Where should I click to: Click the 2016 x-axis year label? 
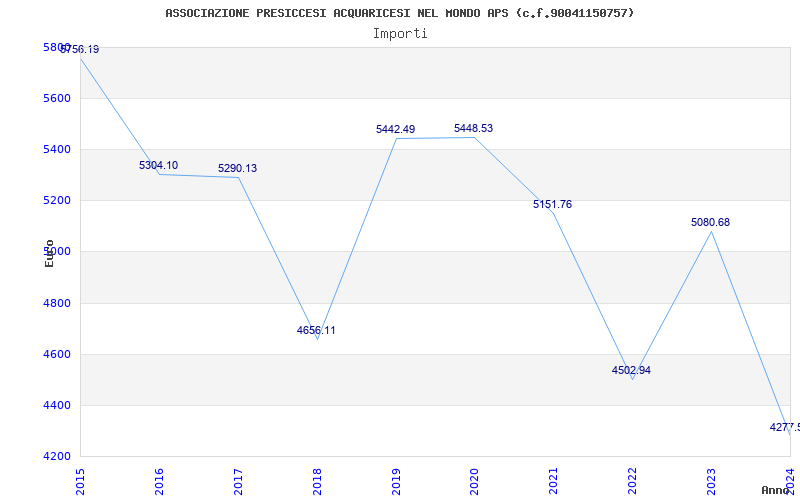[x=159, y=481]
